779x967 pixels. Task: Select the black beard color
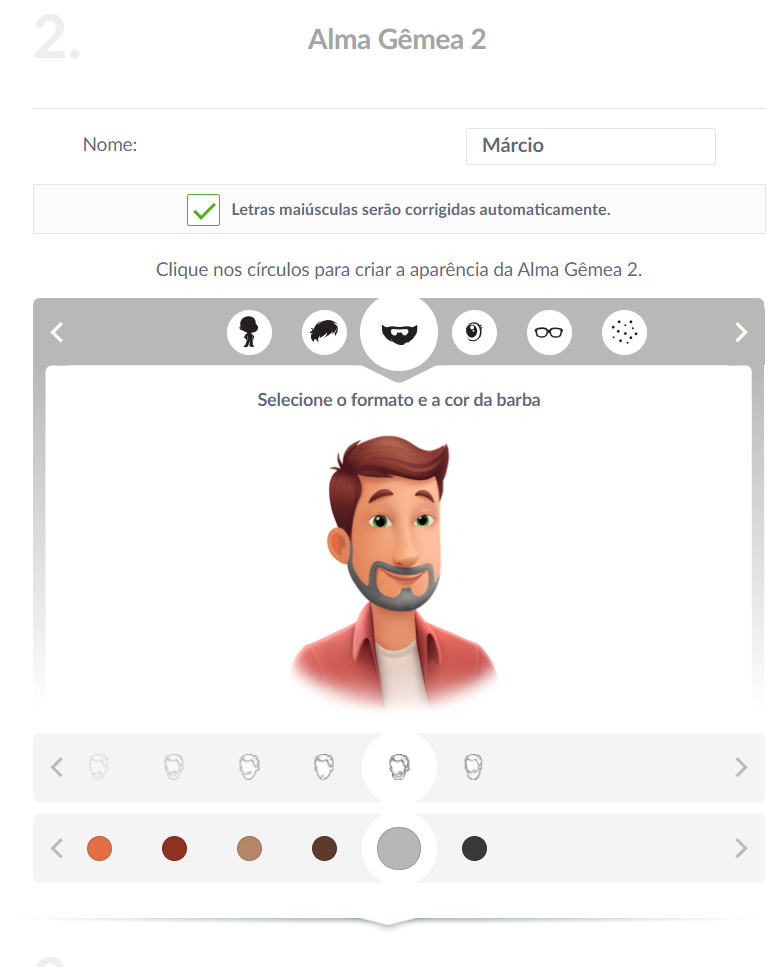pyautogui.click(x=474, y=849)
